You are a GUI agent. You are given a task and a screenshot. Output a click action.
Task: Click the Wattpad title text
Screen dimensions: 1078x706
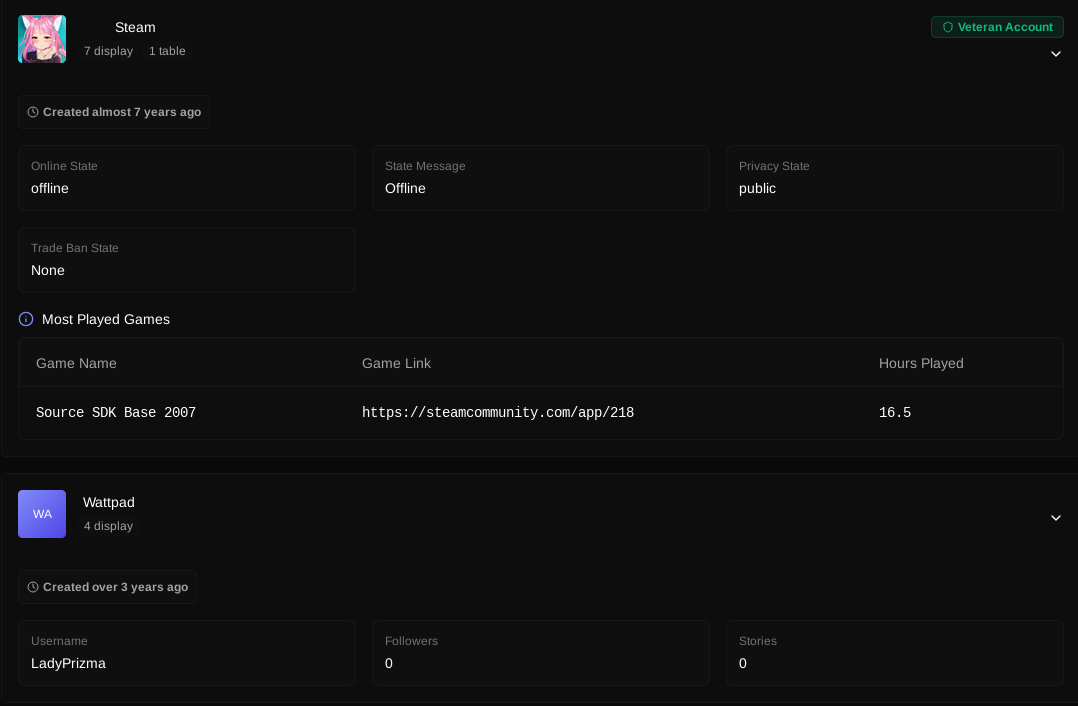(109, 503)
